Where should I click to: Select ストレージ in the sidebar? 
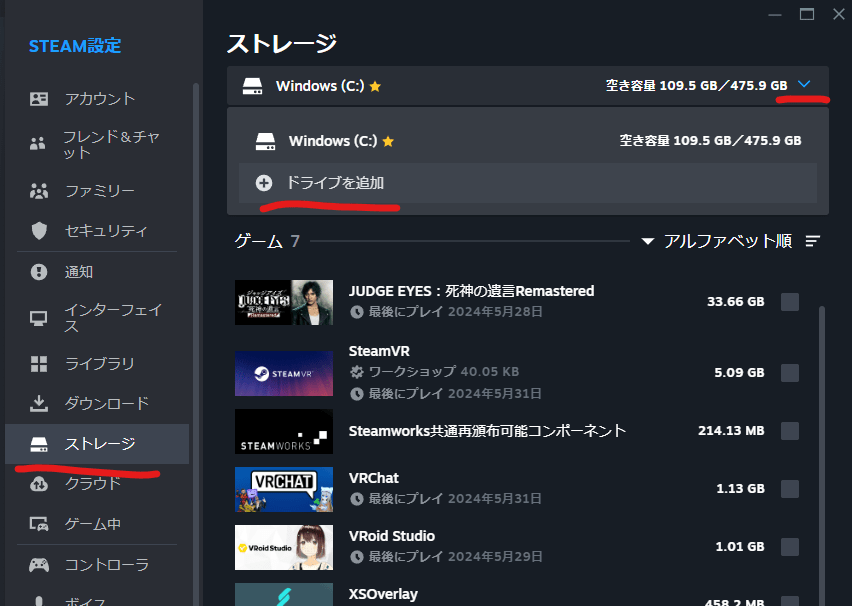[x=97, y=444]
